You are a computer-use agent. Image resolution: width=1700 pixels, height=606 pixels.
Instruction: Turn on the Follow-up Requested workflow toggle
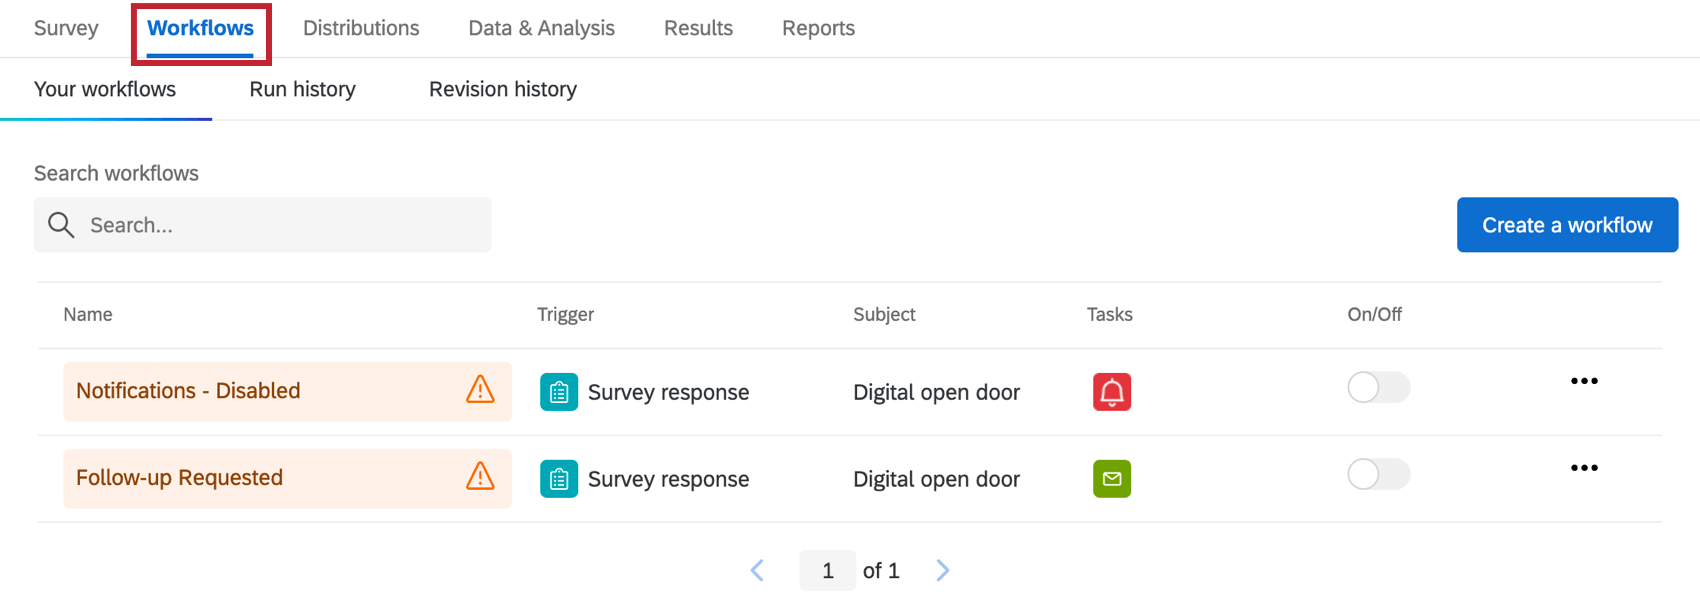(1378, 474)
